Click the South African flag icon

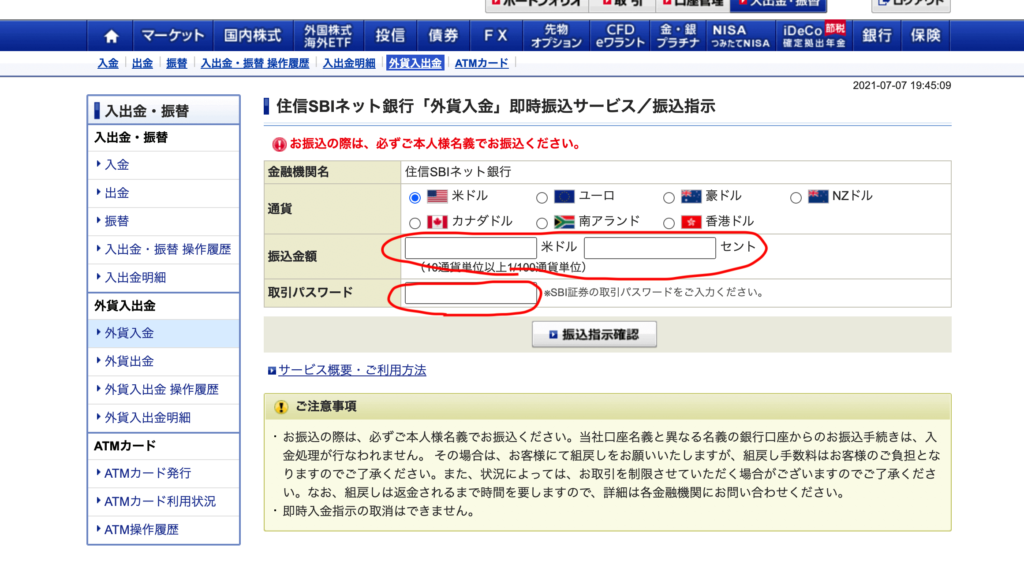(x=564, y=222)
